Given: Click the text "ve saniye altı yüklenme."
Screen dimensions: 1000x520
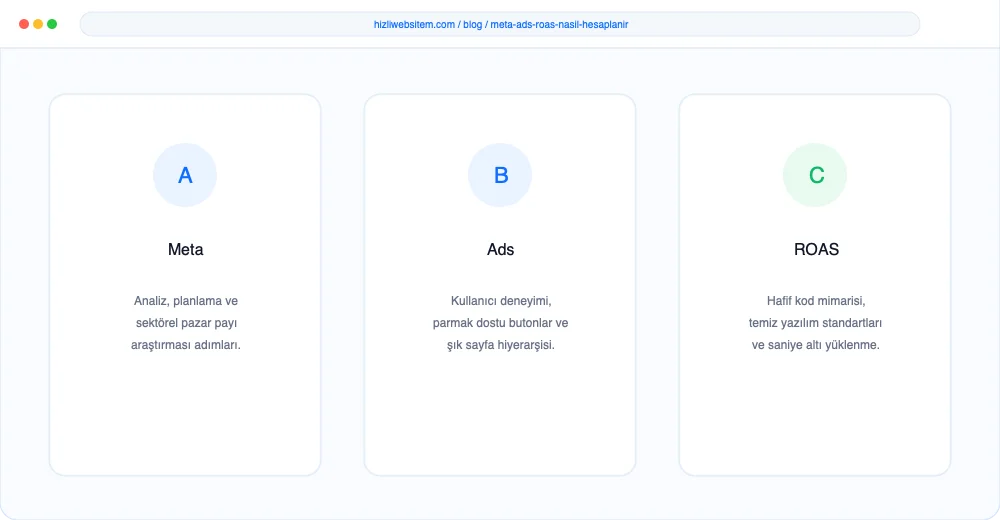Looking at the screenshot, I should (x=815, y=345).
